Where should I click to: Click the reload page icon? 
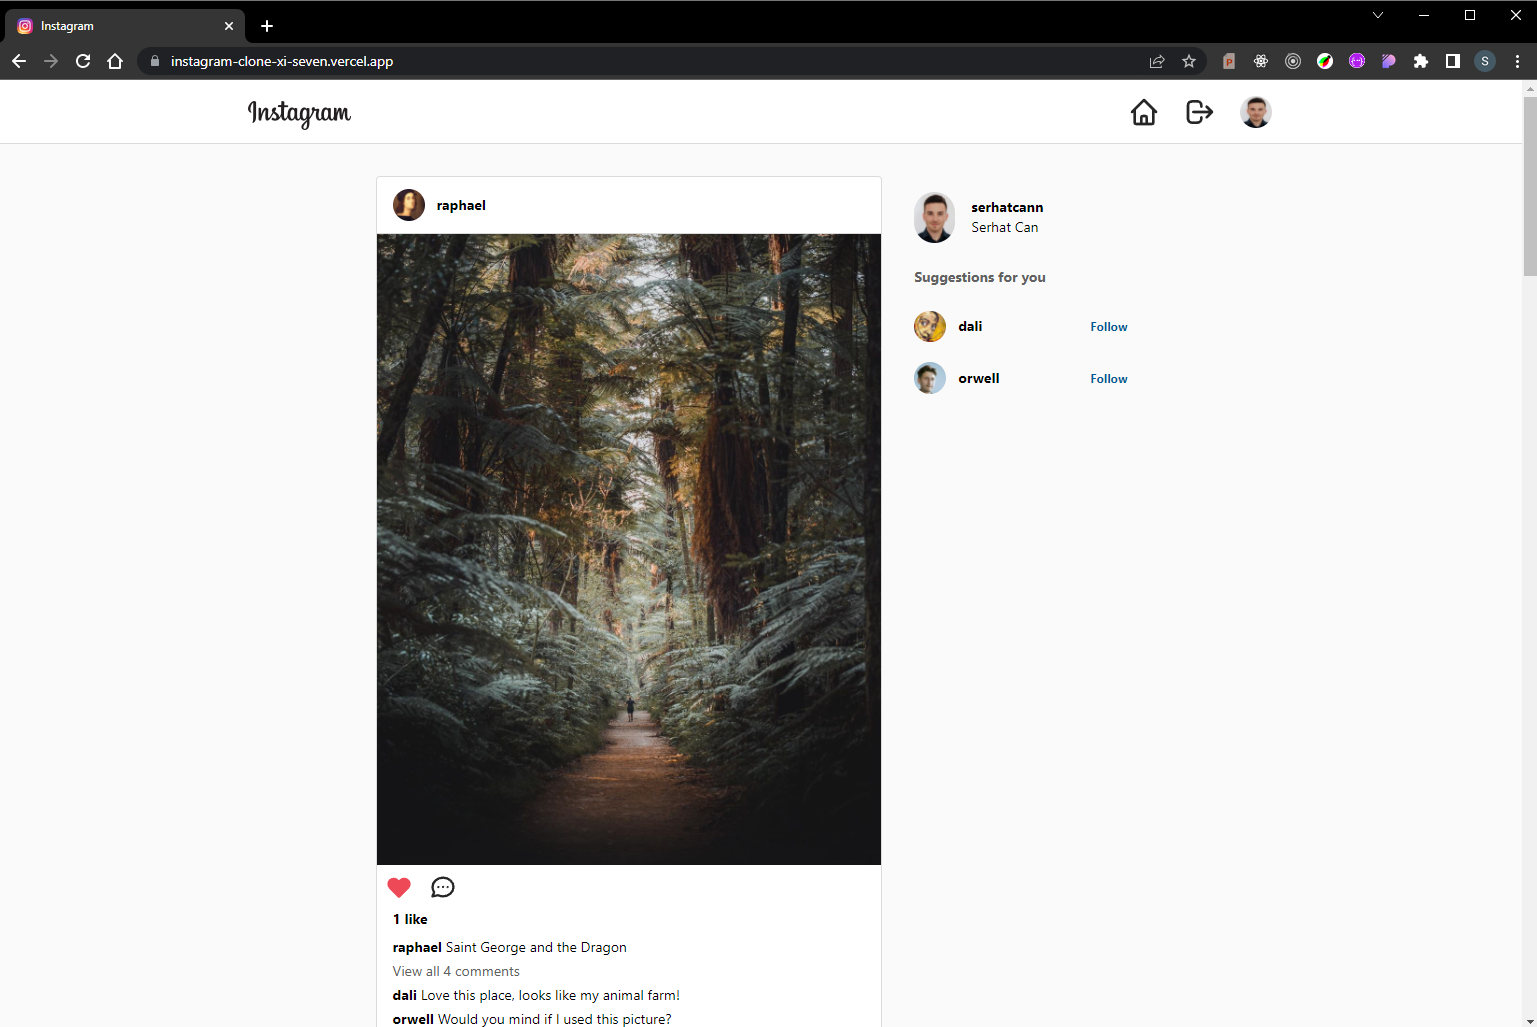(83, 61)
